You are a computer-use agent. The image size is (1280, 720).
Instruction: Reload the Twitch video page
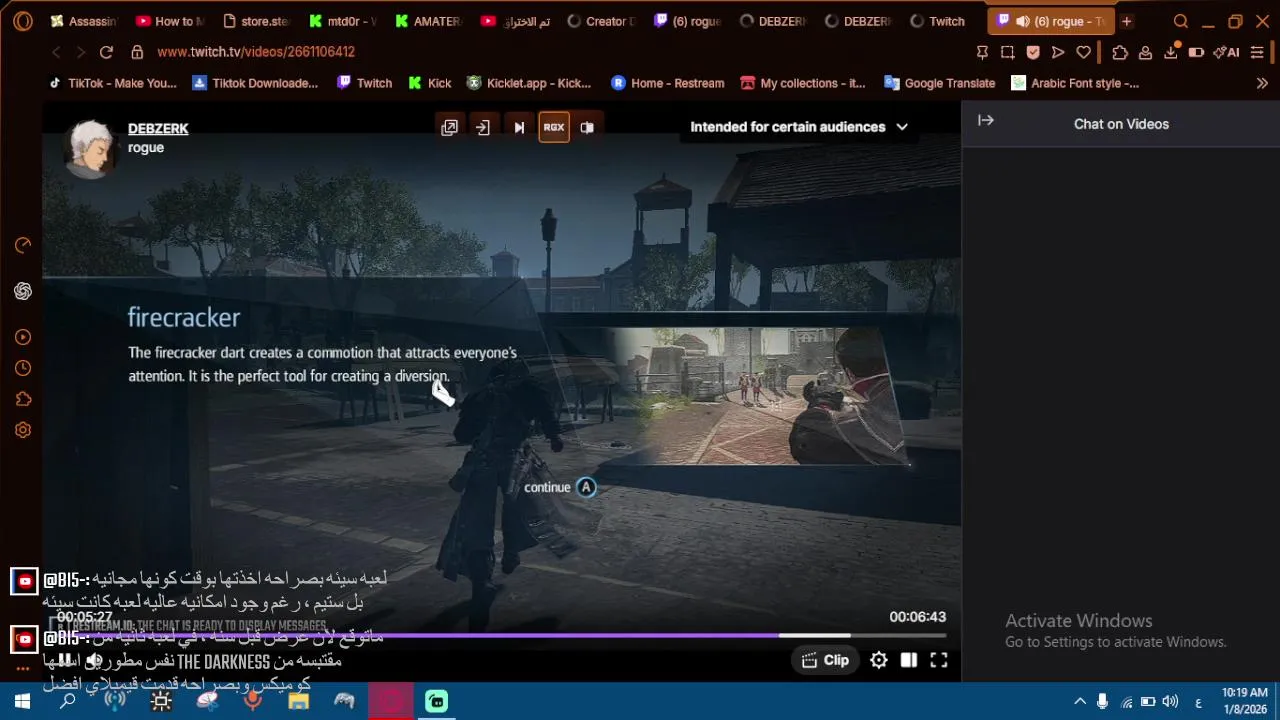click(x=106, y=52)
